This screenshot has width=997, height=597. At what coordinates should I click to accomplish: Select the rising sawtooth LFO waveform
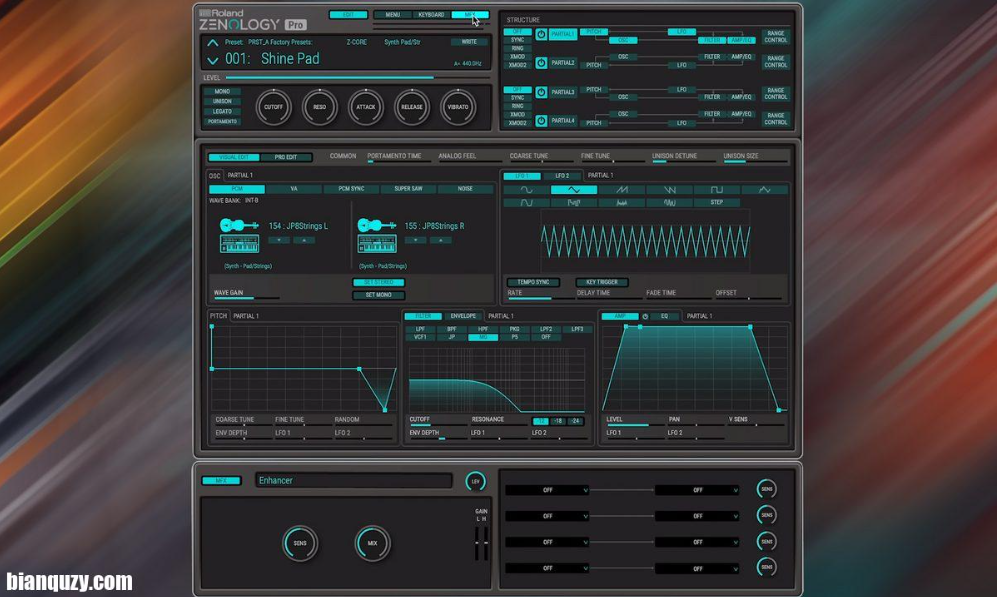(x=621, y=189)
